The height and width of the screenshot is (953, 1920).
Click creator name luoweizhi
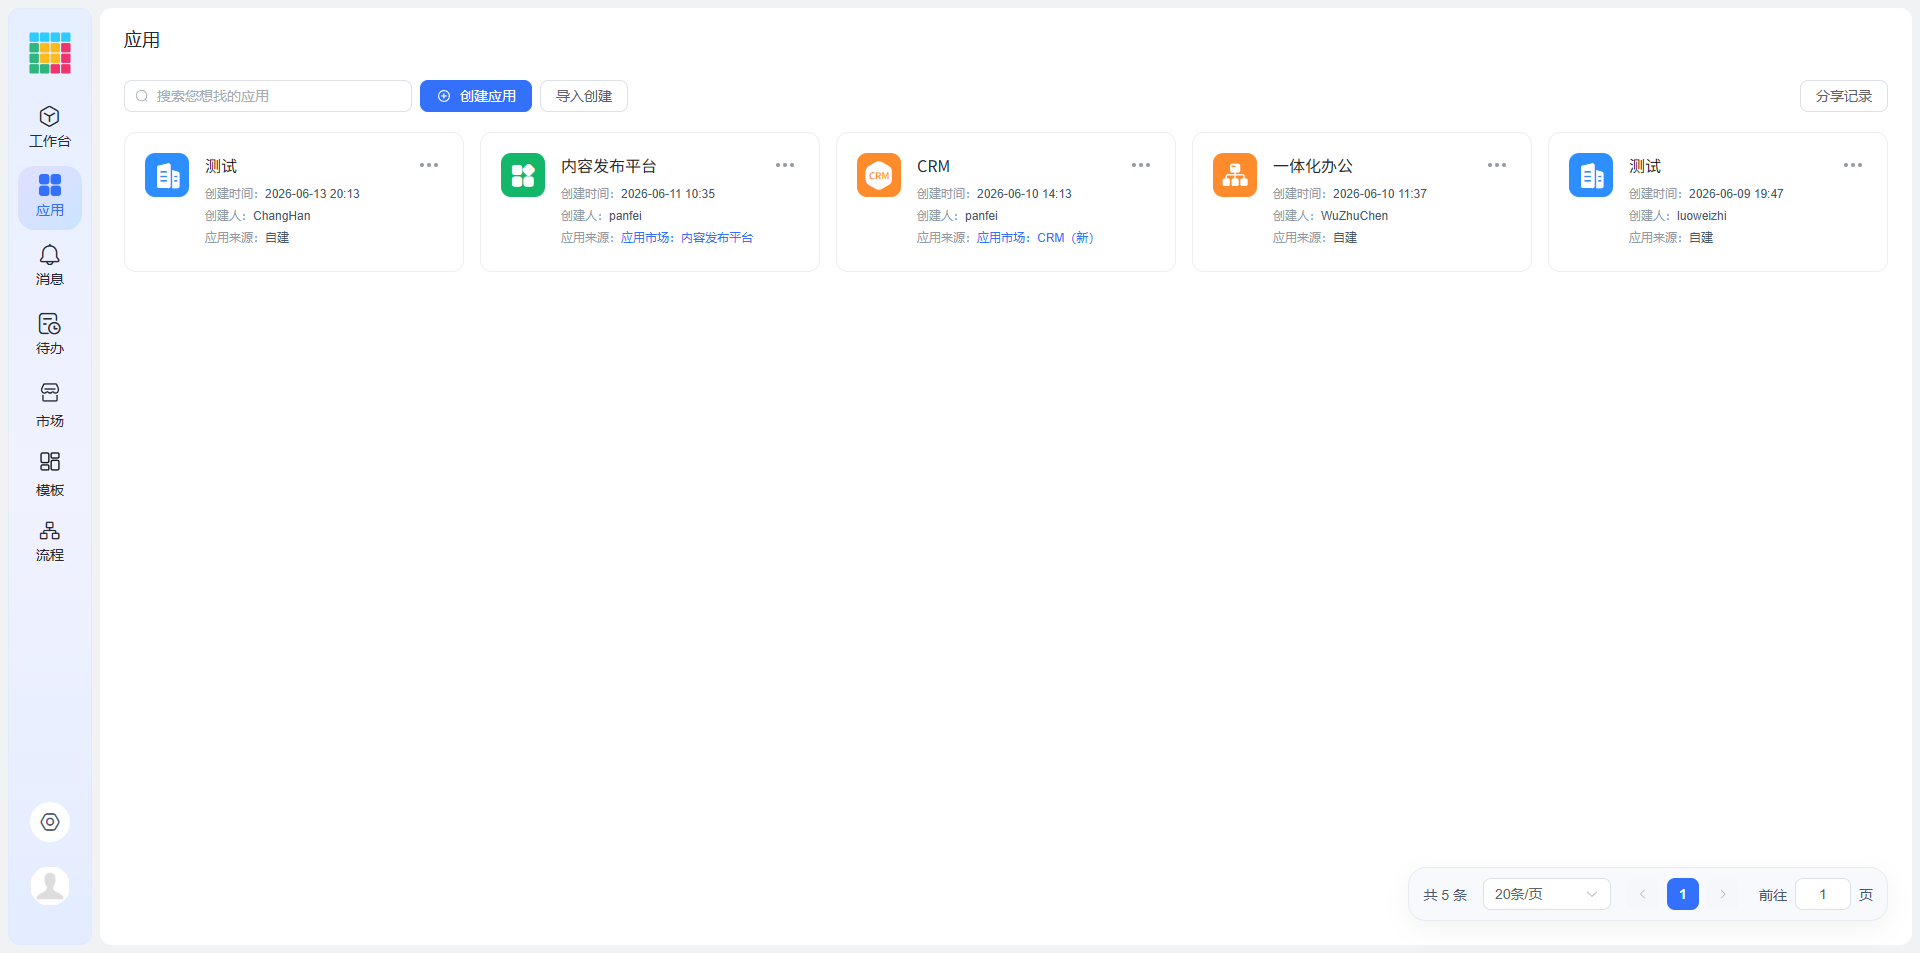tap(1702, 216)
